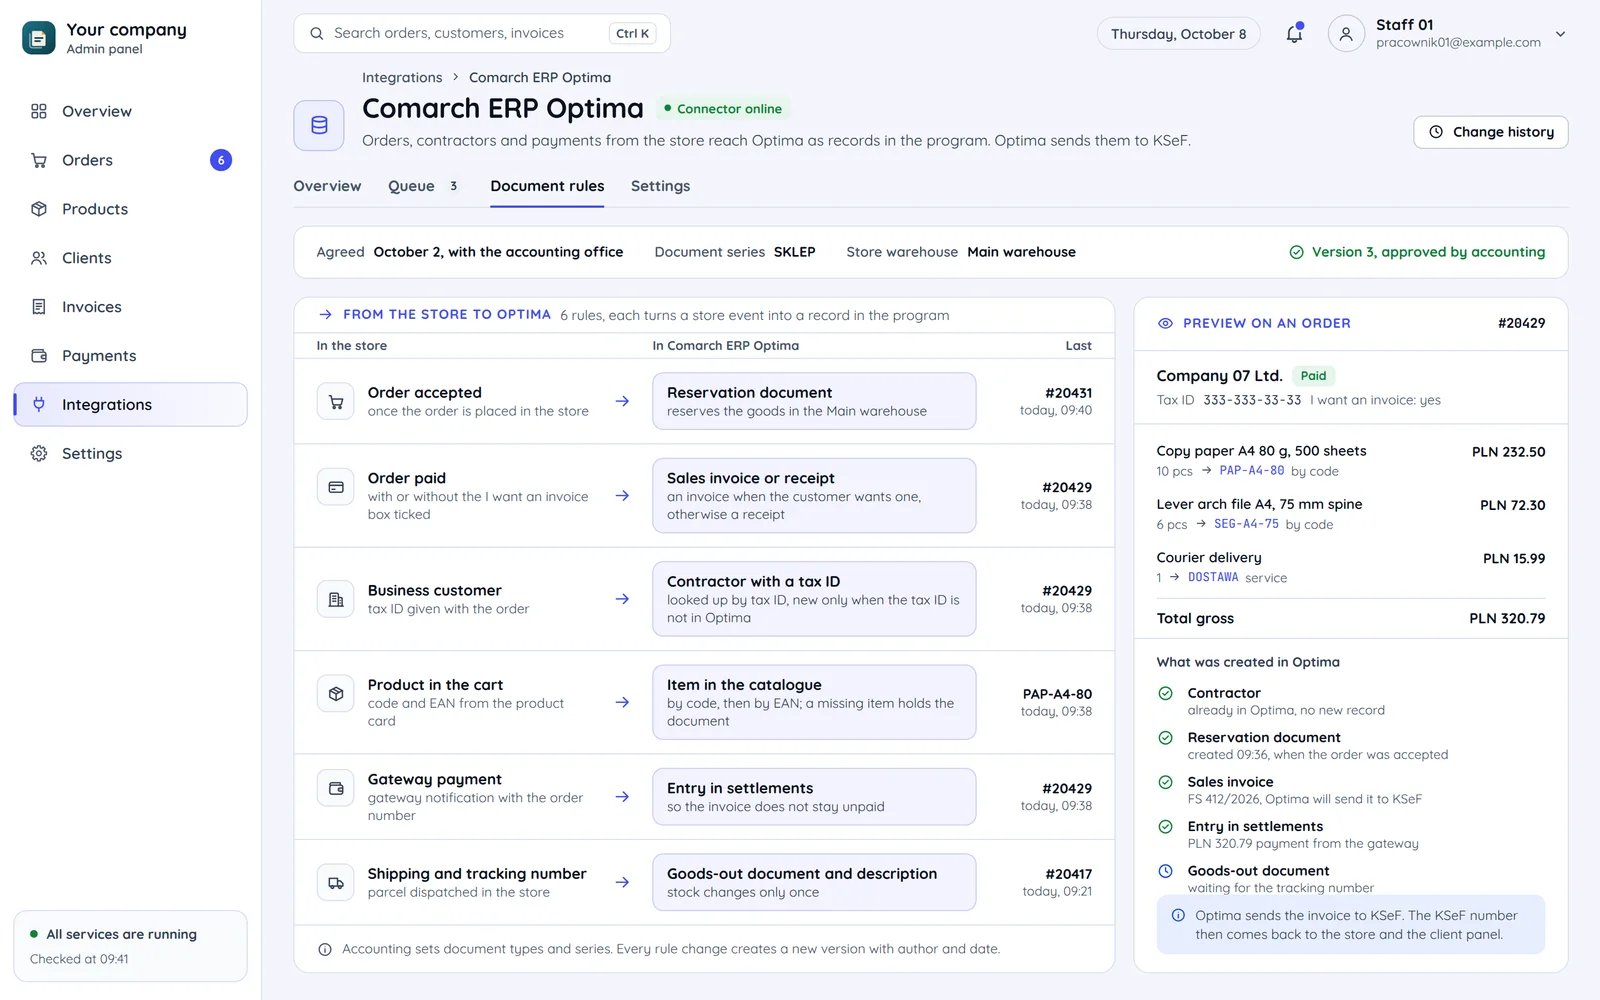Click the notification bell icon
Screen dimensions: 1600x1000
pyautogui.click(x=1294, y=34)
